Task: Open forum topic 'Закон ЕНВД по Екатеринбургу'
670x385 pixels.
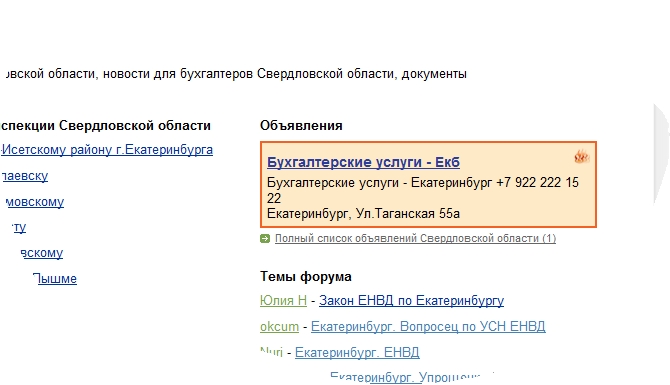Action: pos(411,301)
